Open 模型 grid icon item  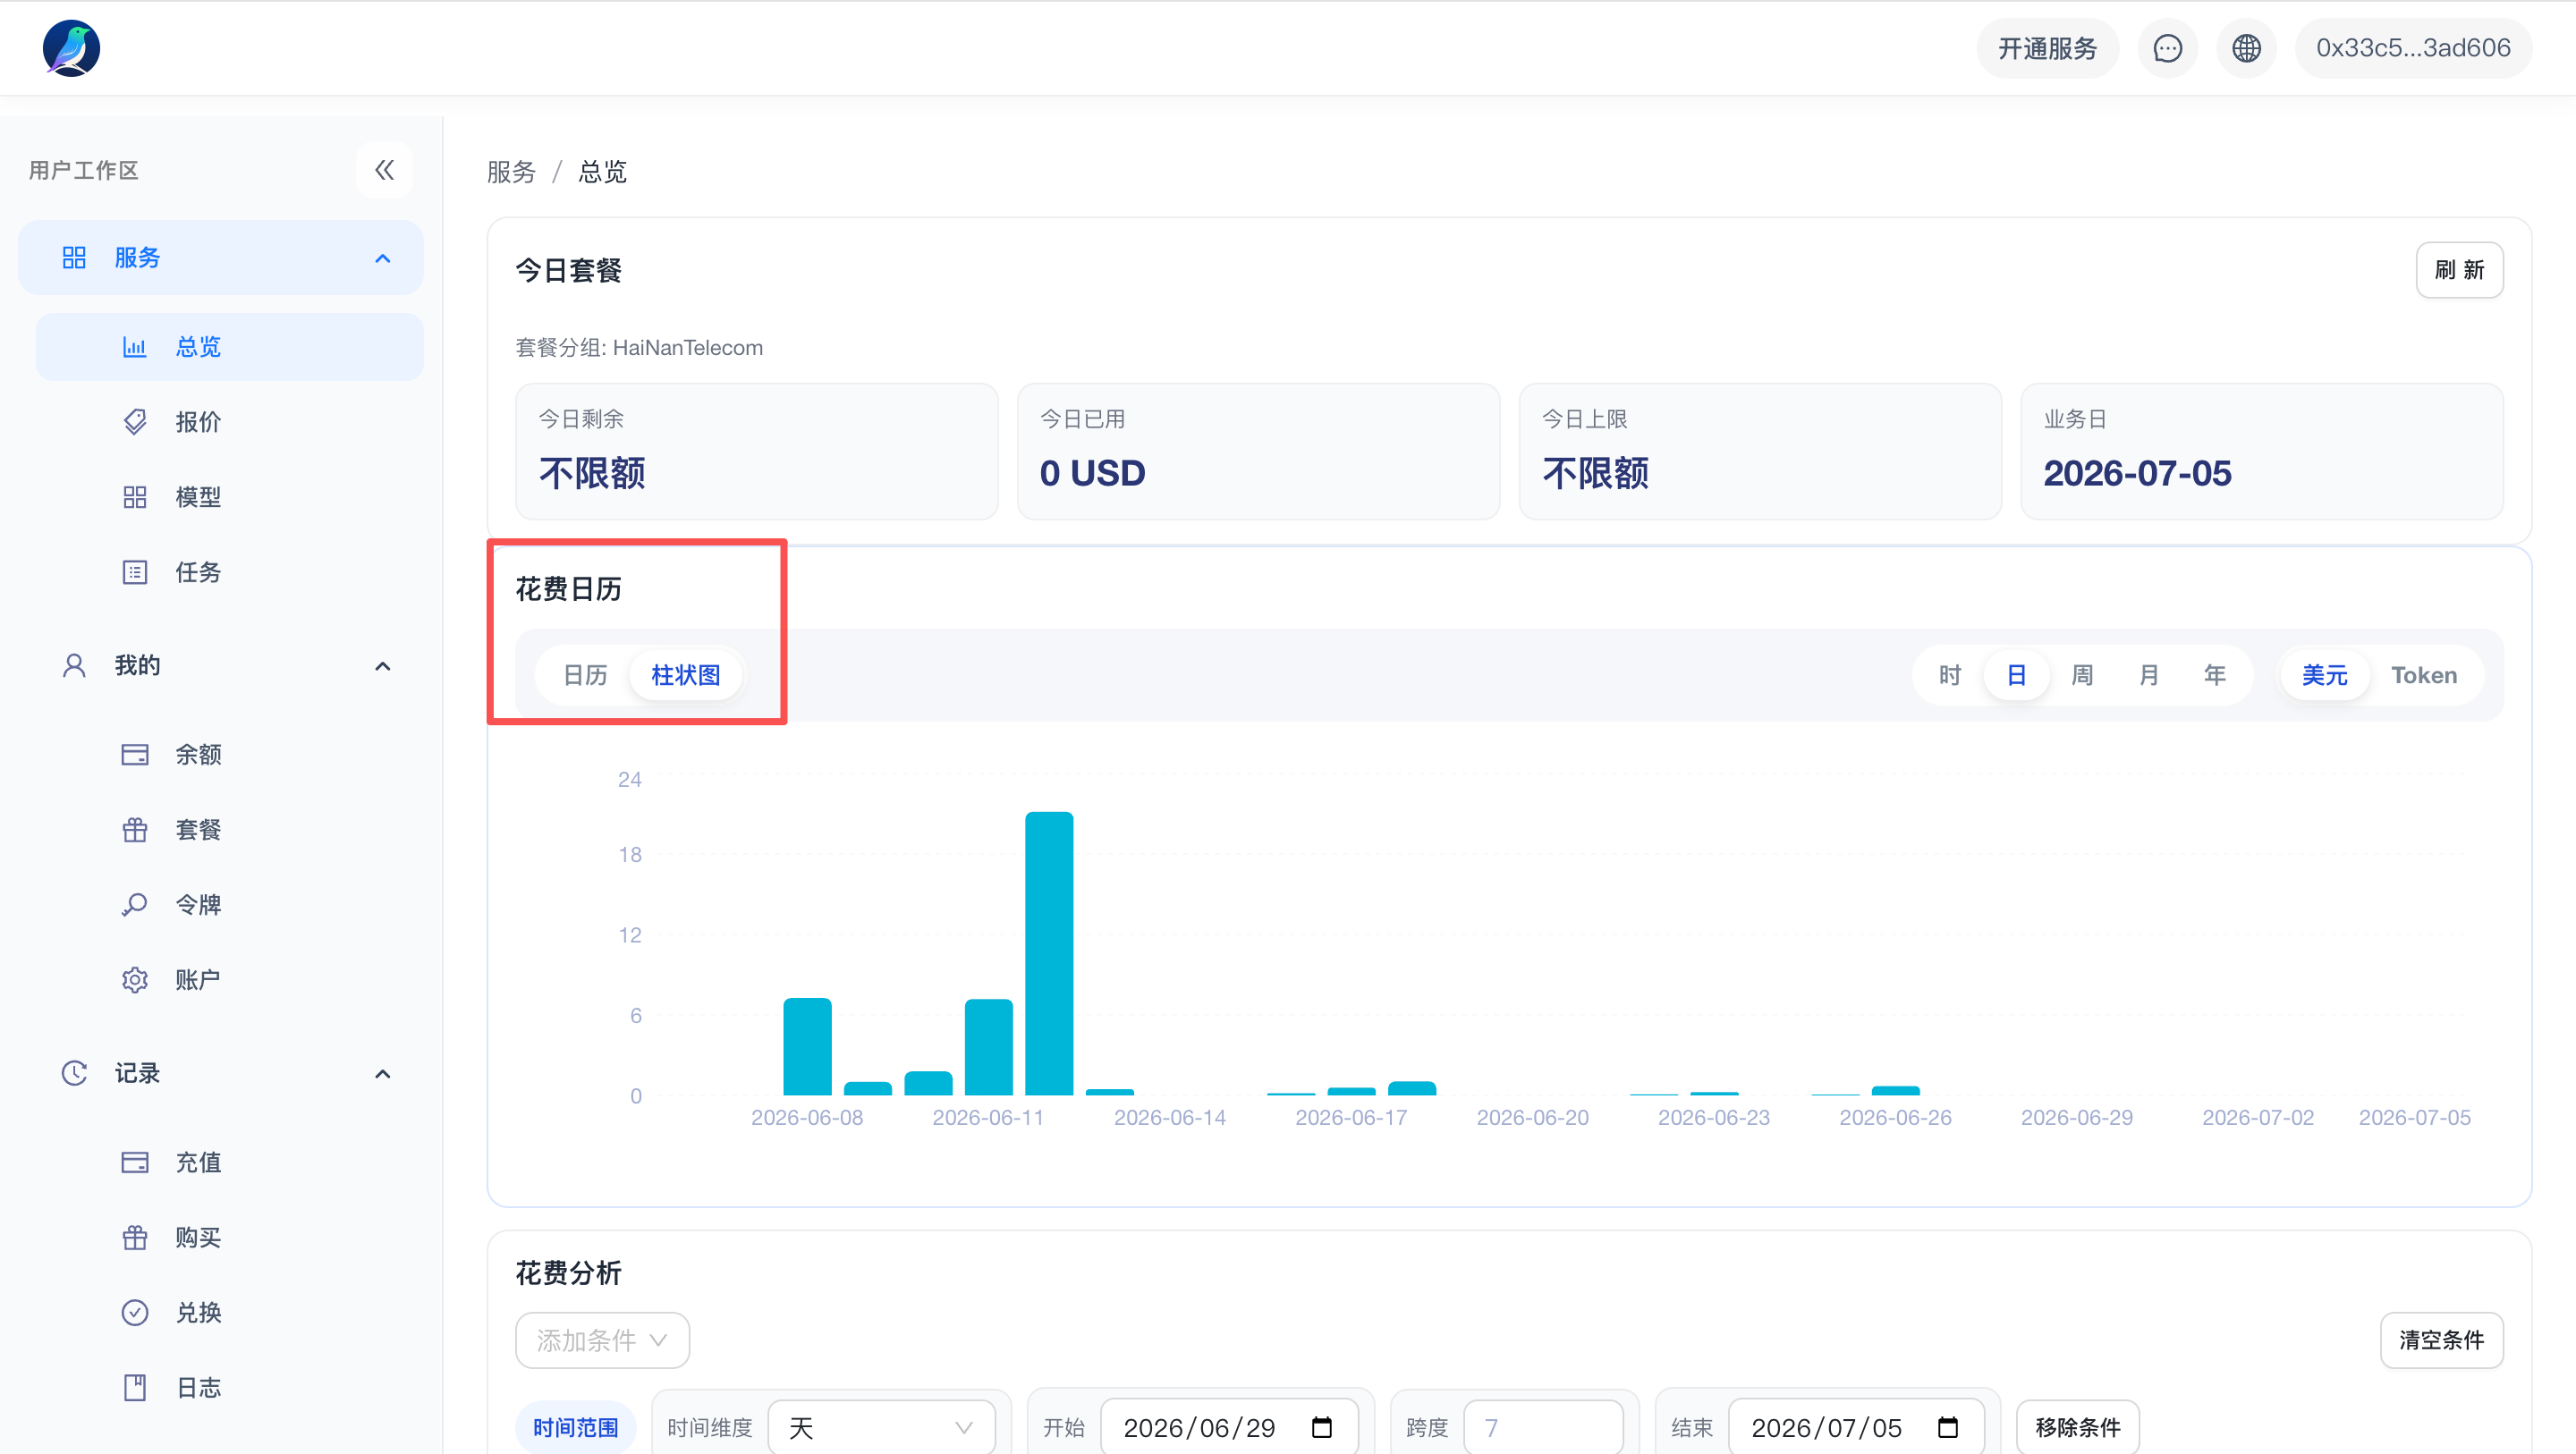(x=229, y=497)
